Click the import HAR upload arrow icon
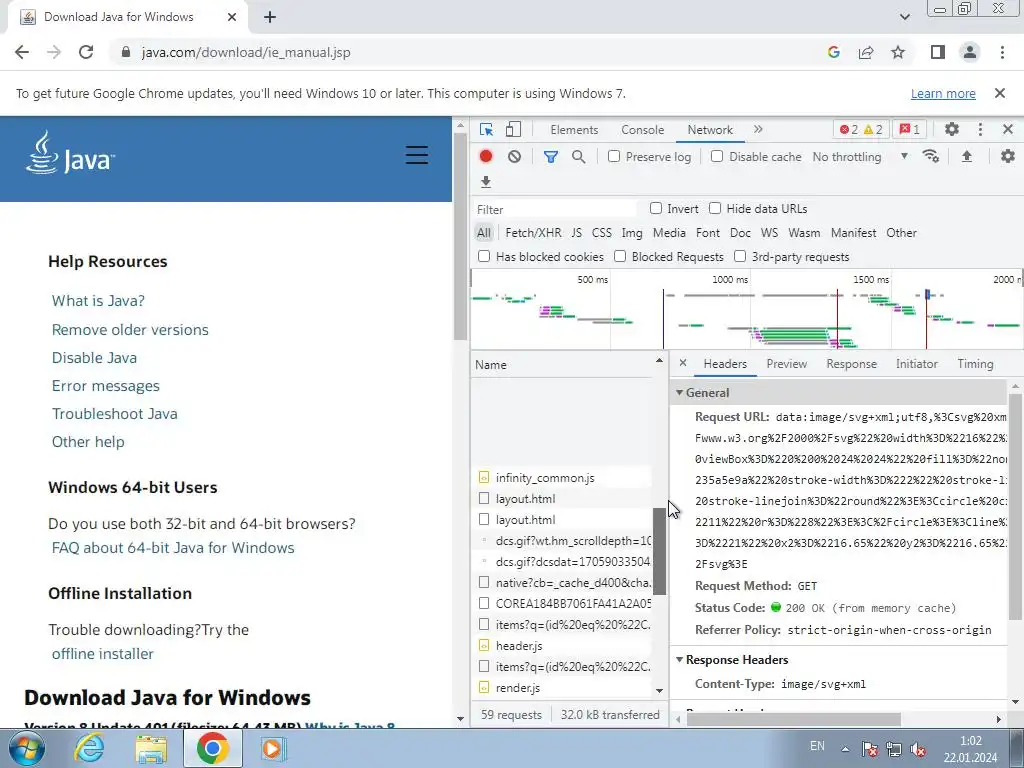Screen dimensions: 1024x768 (967, 157)
